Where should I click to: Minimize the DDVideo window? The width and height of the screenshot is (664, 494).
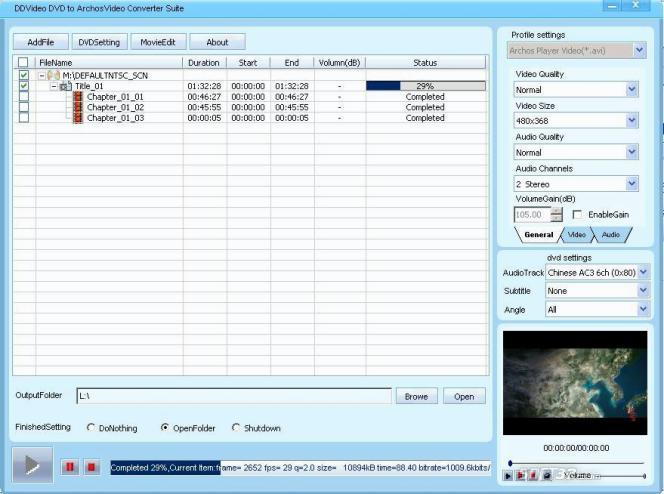tap(612, 6)
